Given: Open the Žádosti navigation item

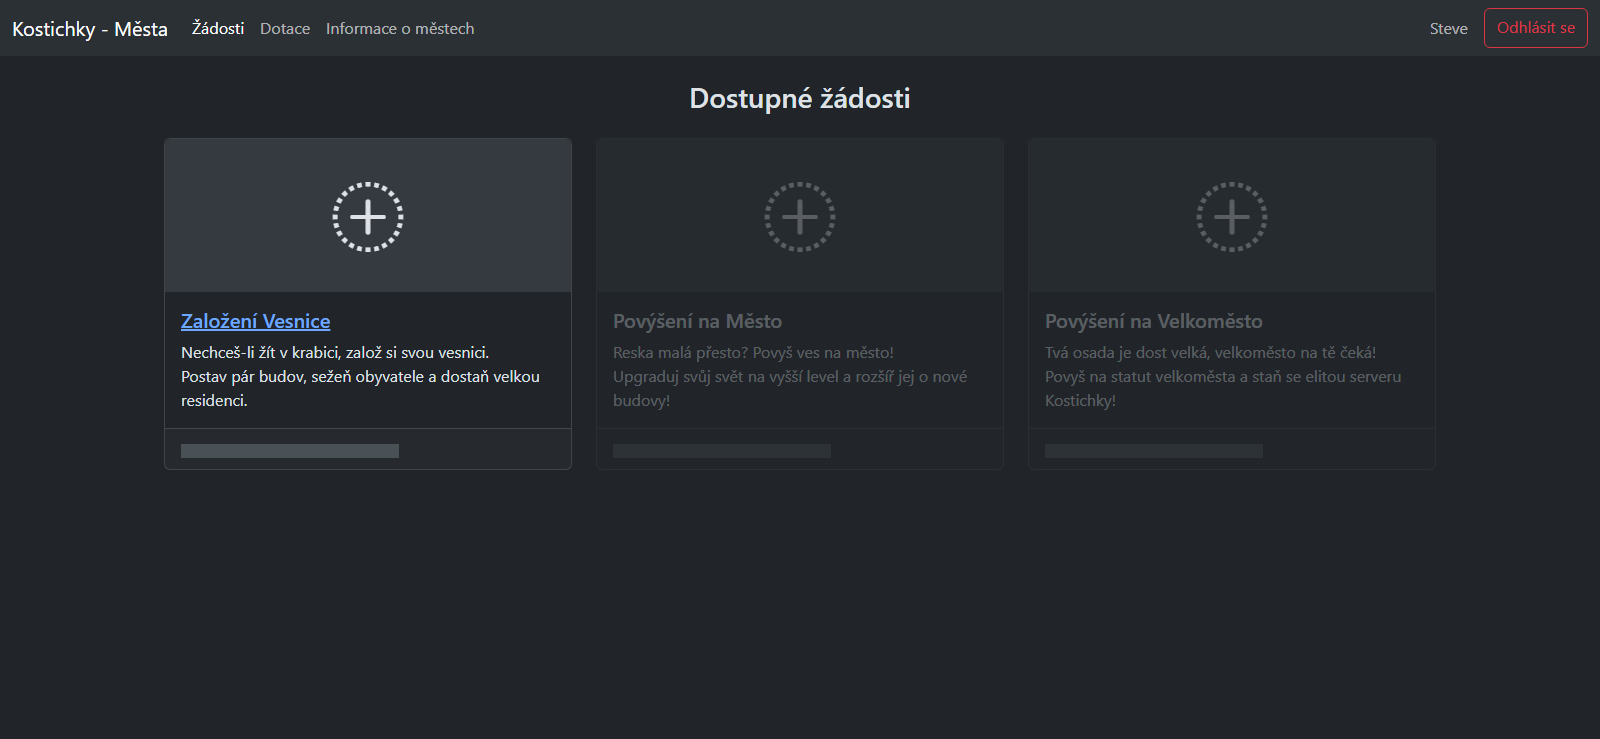Looking at the screenshot, I should (218, 28).
